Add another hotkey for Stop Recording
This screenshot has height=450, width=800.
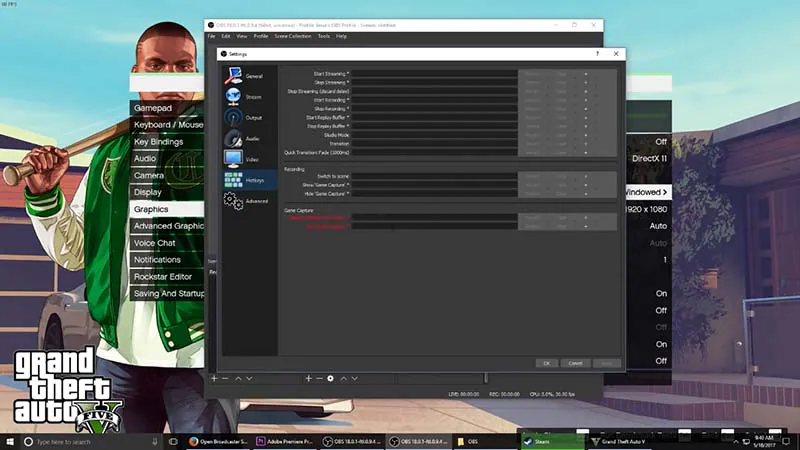586,109
